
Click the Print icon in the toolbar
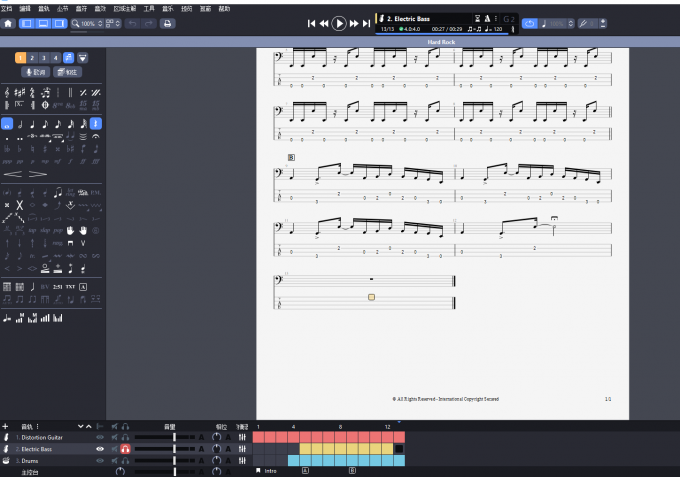coord(168,23)
